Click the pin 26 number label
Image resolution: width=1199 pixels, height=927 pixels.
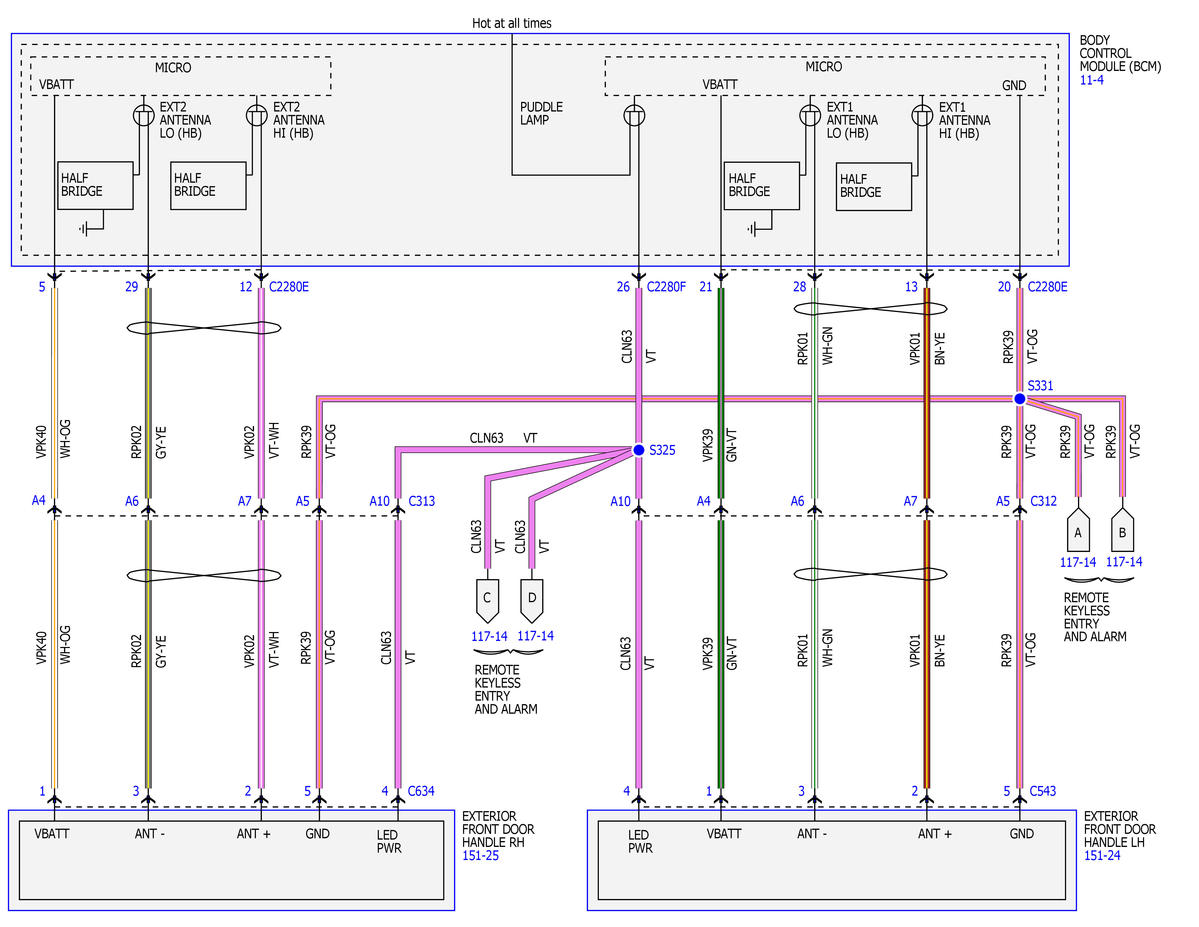coord(623,287)
